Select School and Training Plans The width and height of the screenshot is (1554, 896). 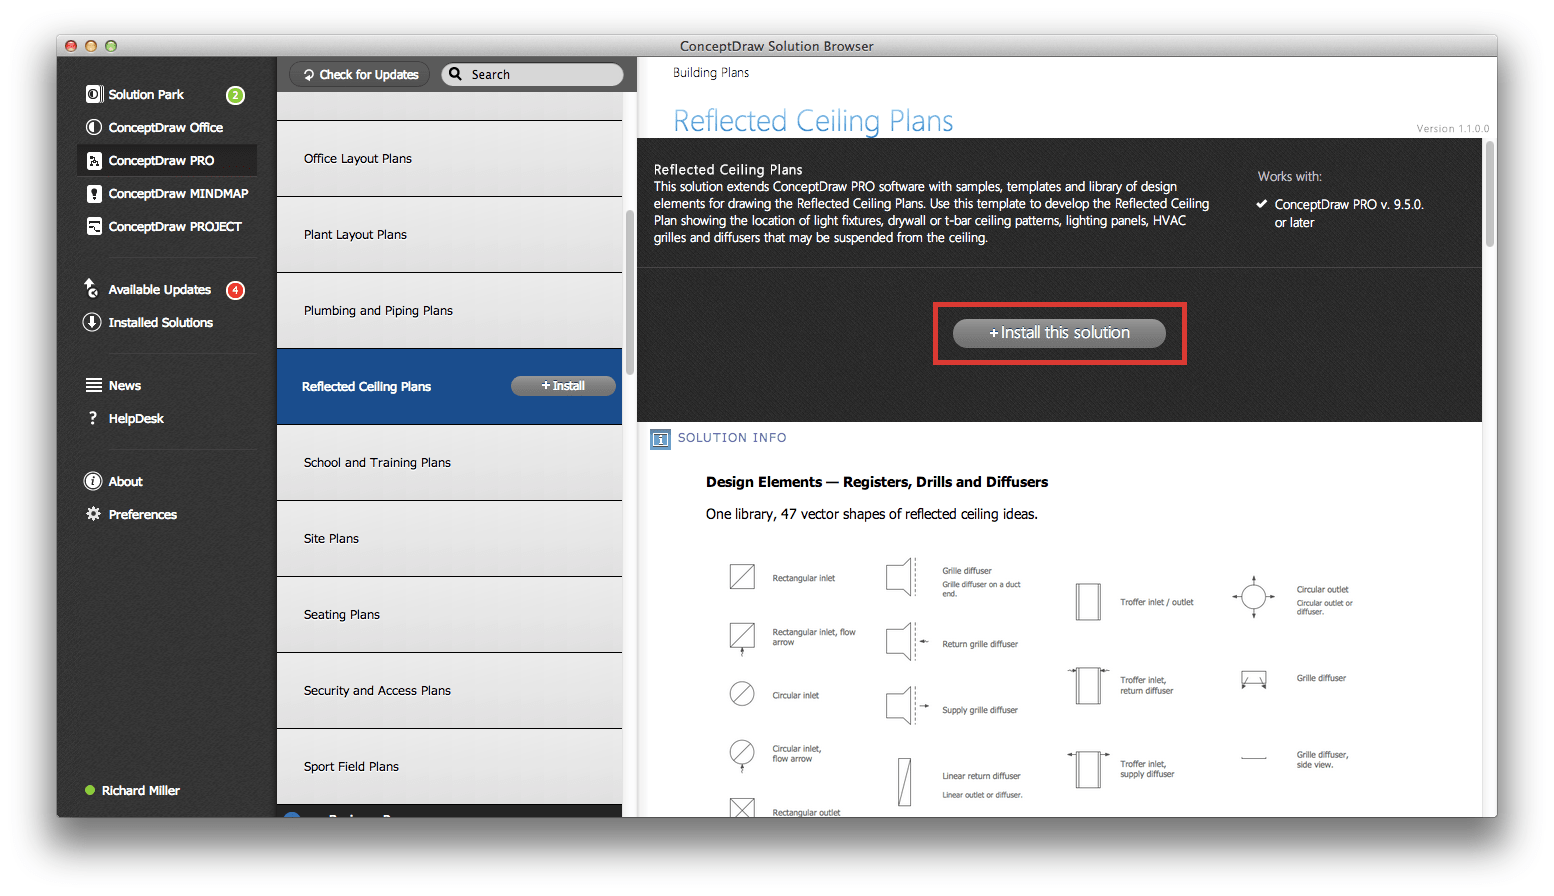pyautogui.click(x=449, y=462)
